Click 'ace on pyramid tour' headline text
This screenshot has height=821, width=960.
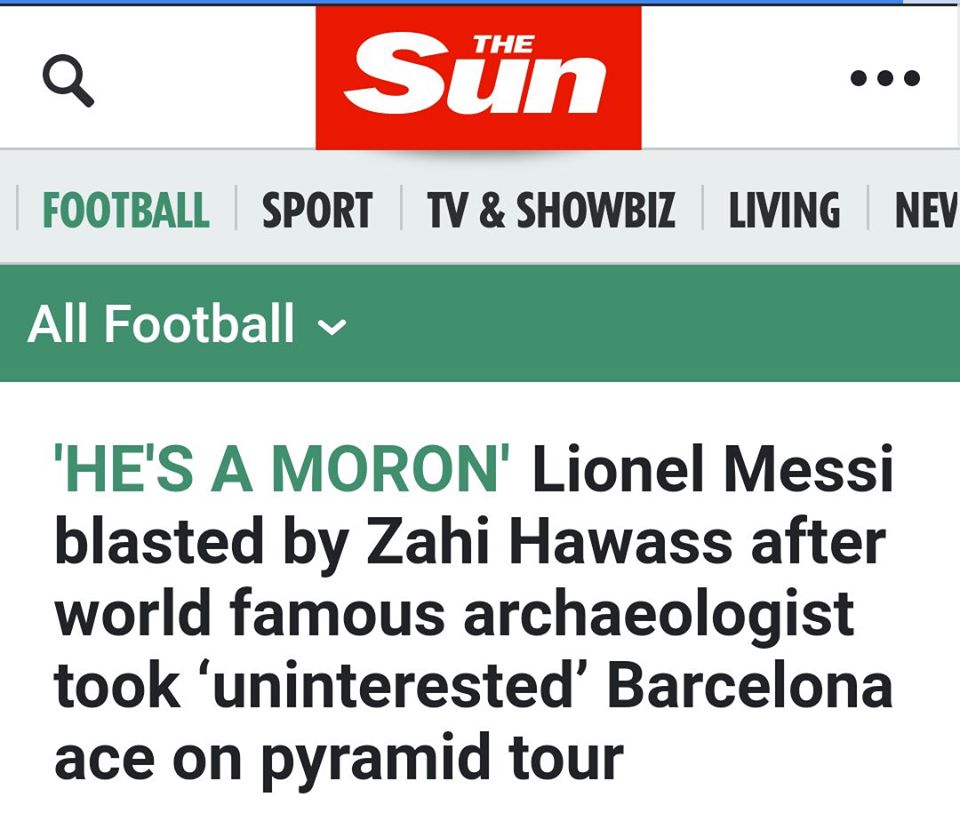[338, 757]
